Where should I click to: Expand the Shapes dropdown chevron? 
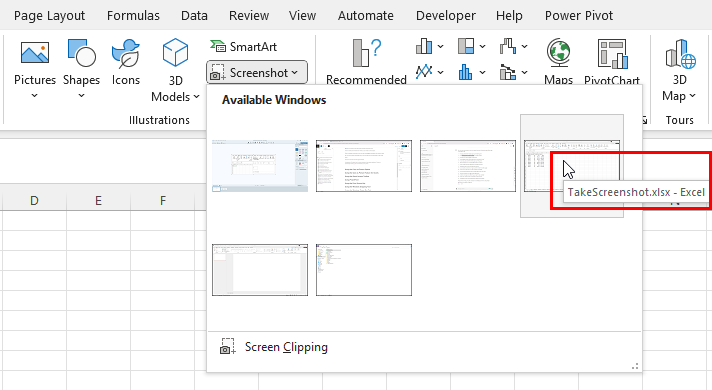pyautogui.click(x=81, y=95)
